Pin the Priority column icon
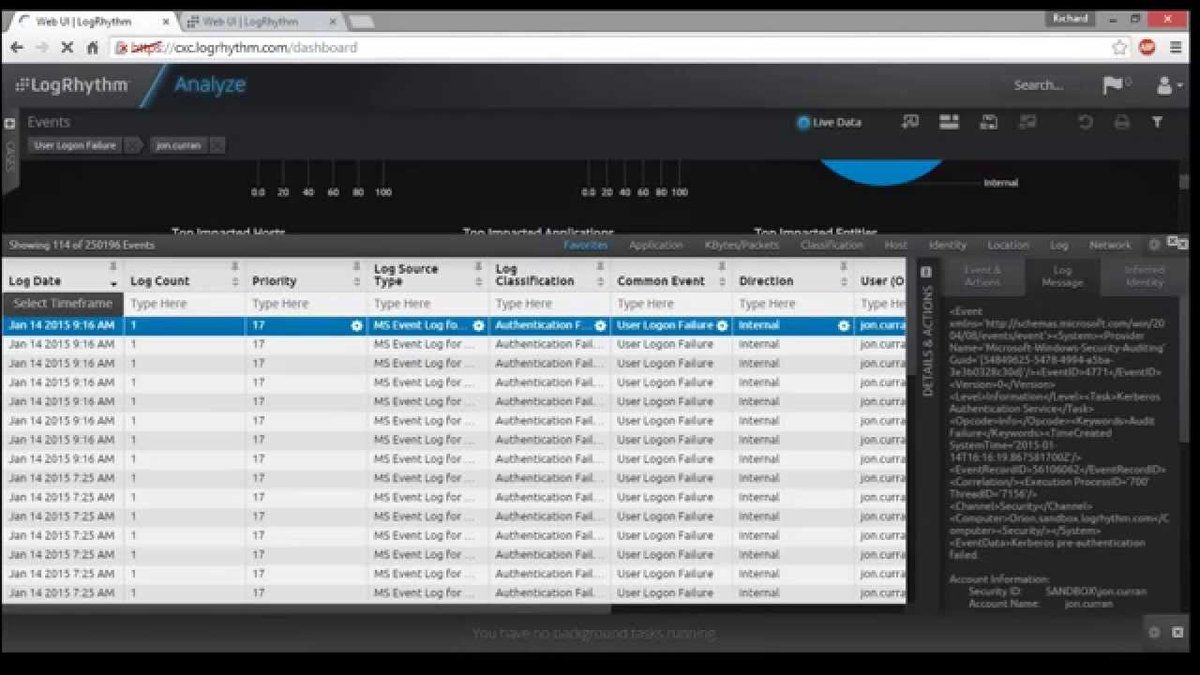Image resolution: width=1200 pixels, height=675 pixels. point(356,266)
